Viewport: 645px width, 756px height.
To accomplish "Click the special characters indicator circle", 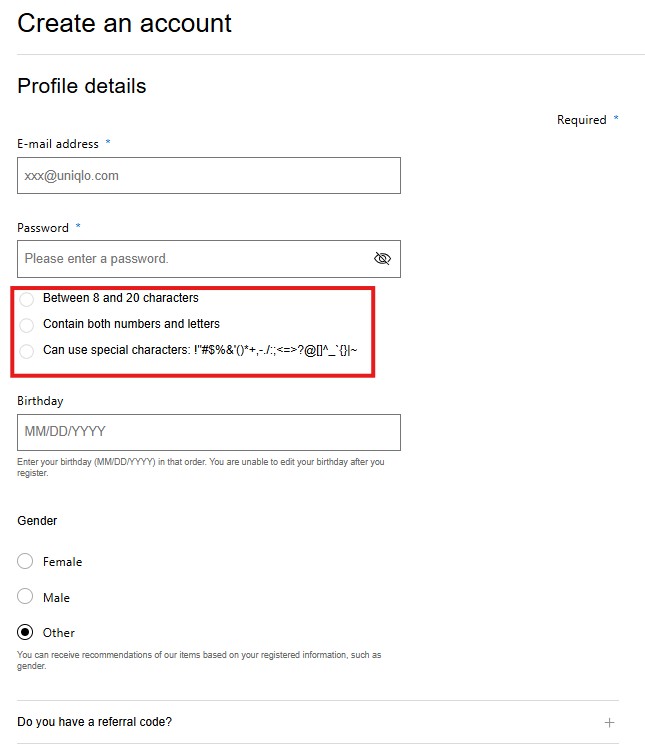I will tap(26, 351).
